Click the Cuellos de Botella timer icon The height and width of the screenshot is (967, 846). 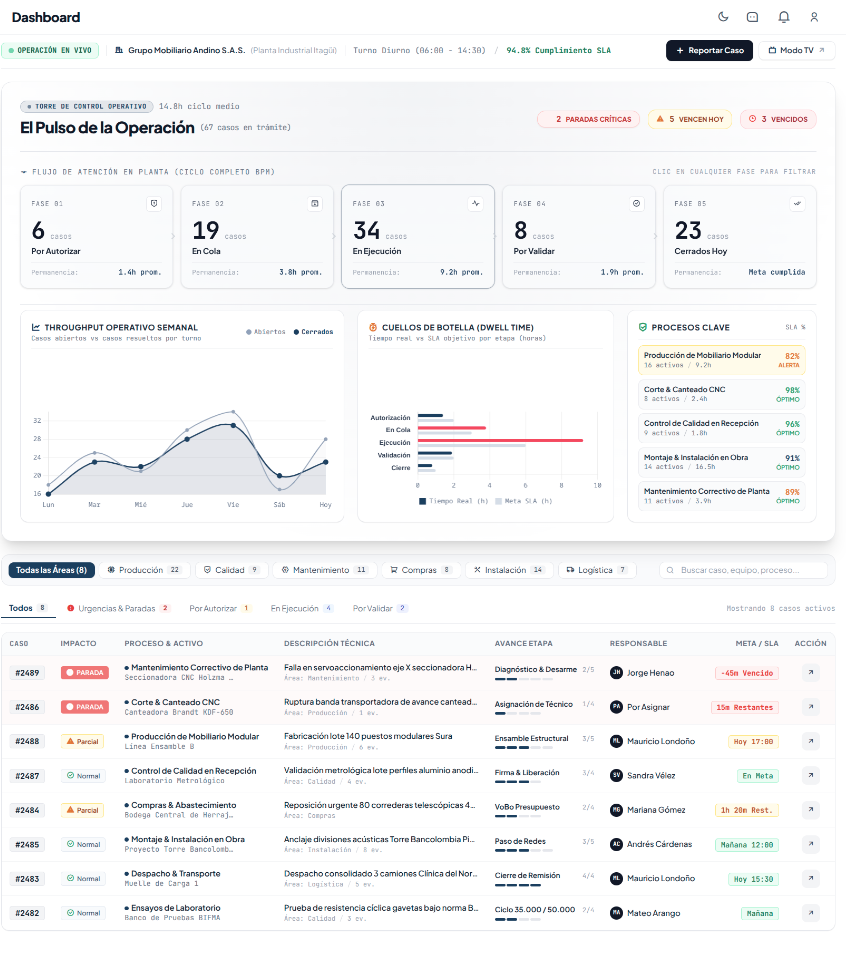[373, 327]
